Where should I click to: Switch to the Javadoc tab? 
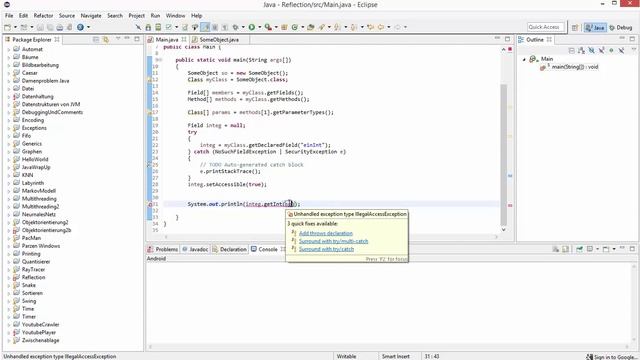196,249
